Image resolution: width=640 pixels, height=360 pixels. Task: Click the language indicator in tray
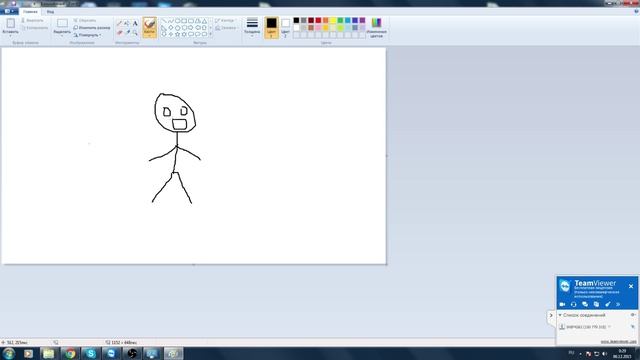tap(571, 353)
